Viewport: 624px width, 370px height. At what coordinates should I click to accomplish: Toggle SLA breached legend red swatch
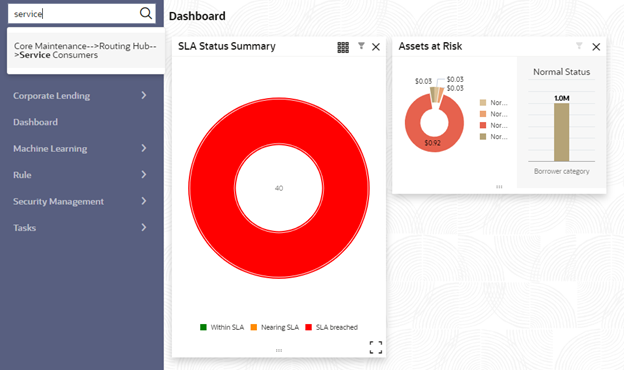click(x=308, y=327)
